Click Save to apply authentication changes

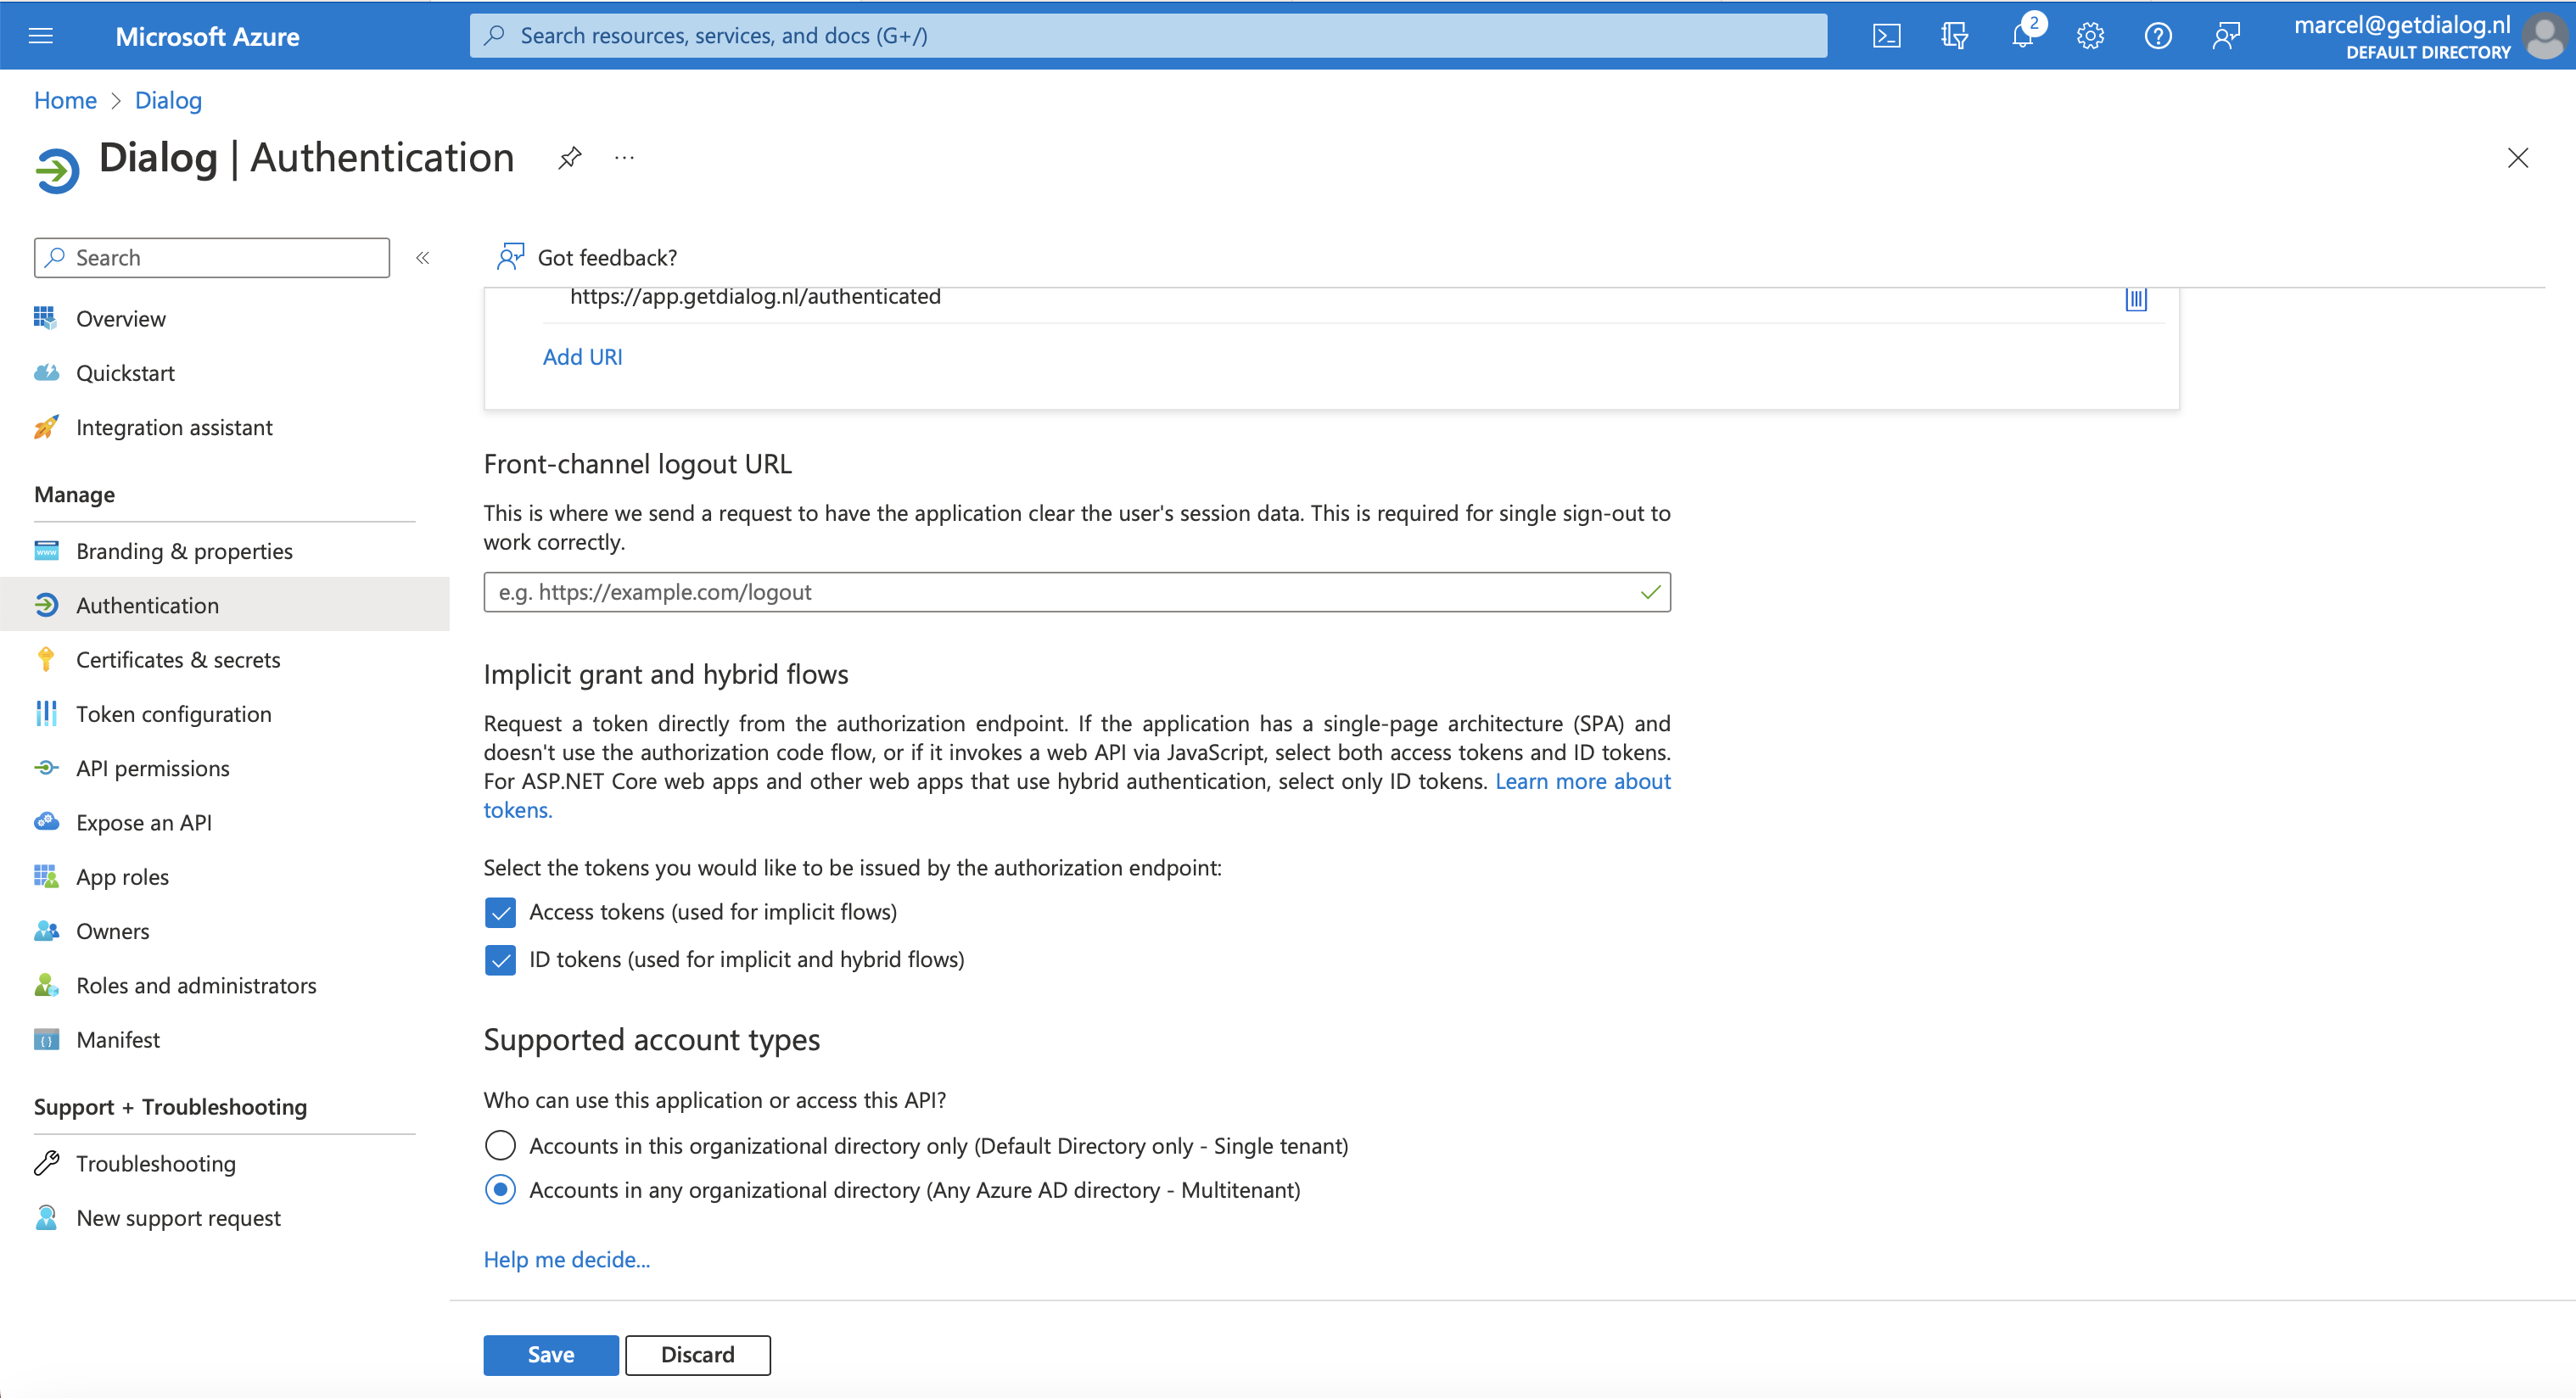pyautogui.click(x=551, y=1354)
